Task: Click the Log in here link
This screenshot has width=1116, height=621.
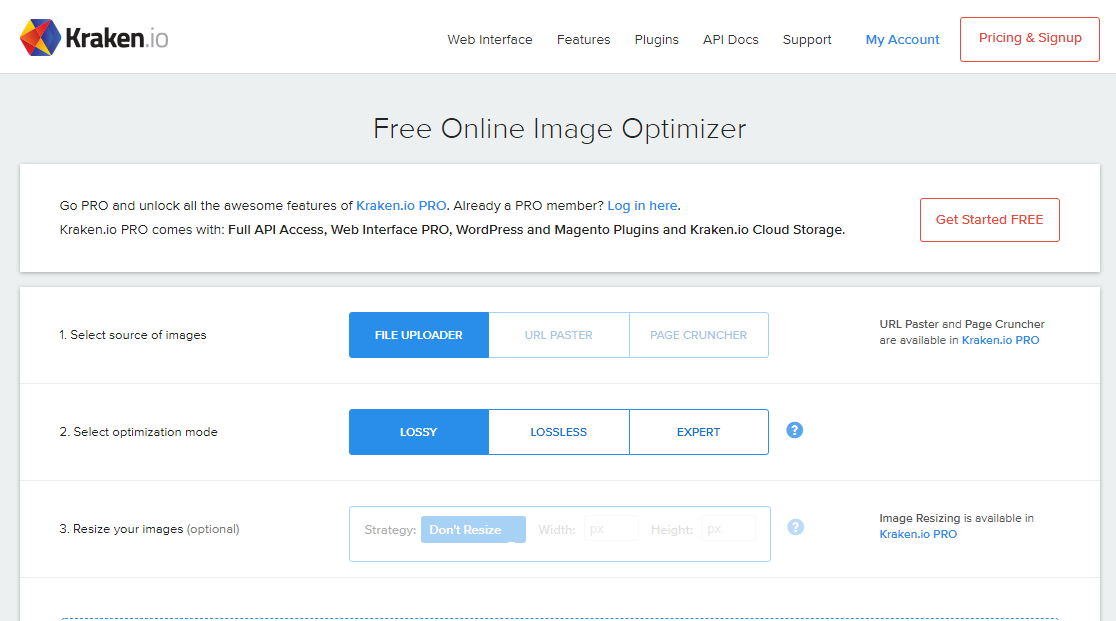Action: click(x=642, y=205)
